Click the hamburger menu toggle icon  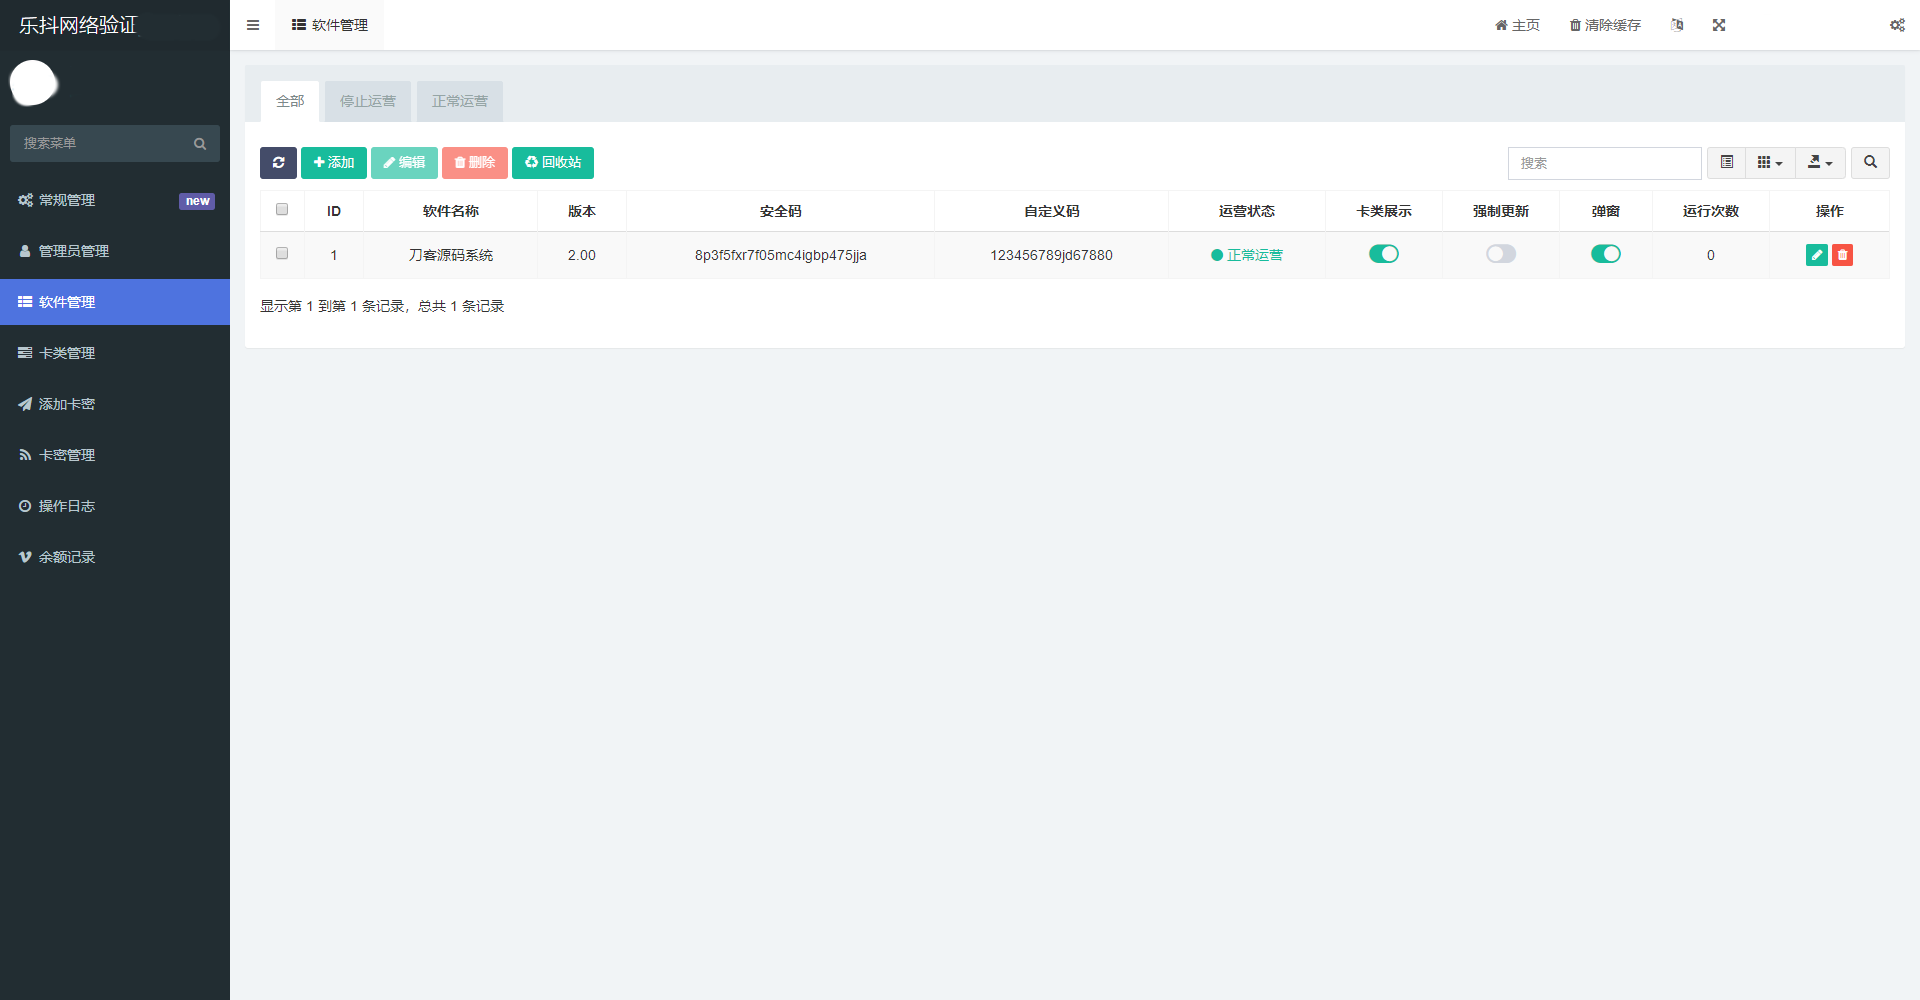(x=253, y=25)
